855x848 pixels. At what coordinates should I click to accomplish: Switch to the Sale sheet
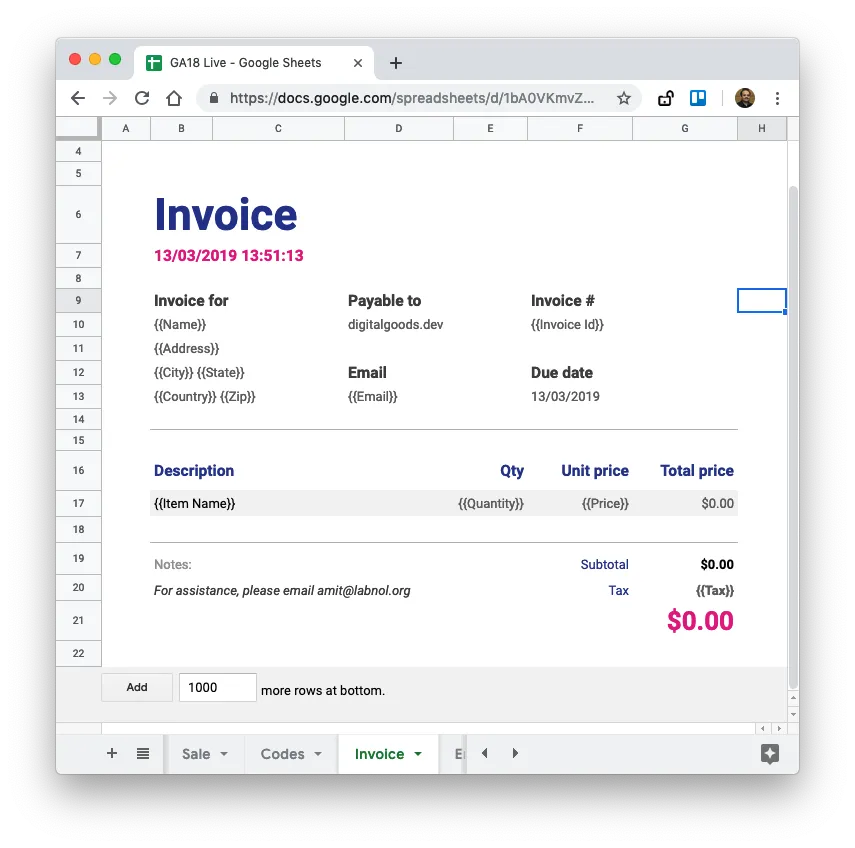tap(198, 753)
